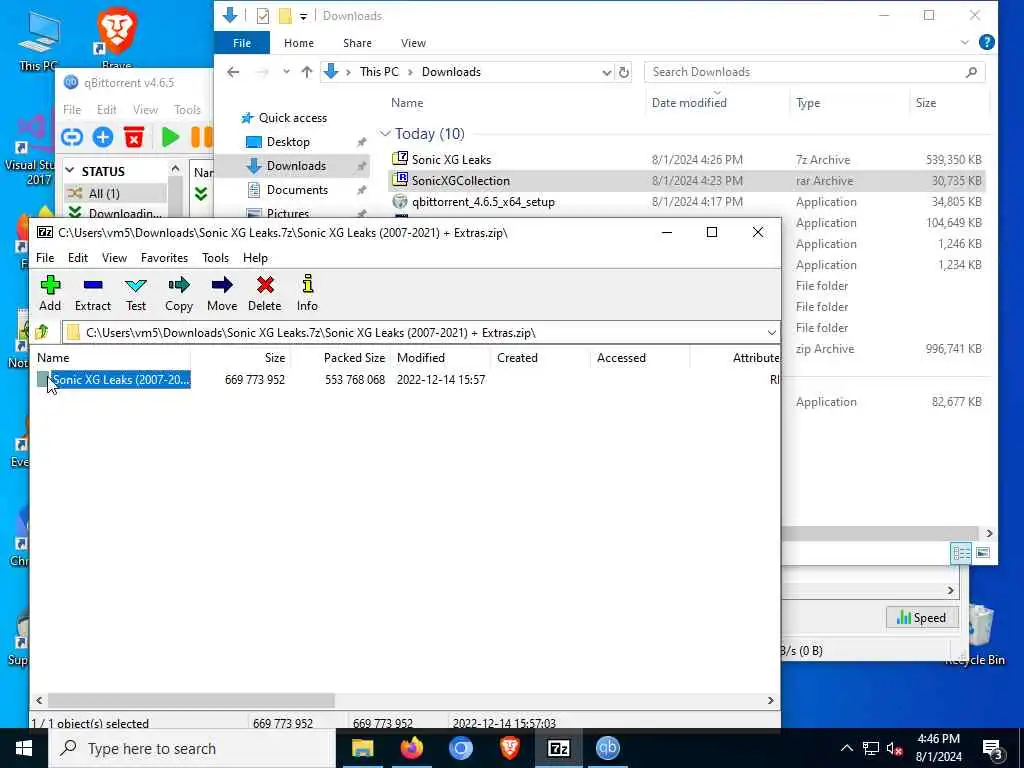The width and height of the screenshot is (1024, 768).
Task: Open Firefox from the taskbar
Action: pyautogui.click(x=411, y=748)
